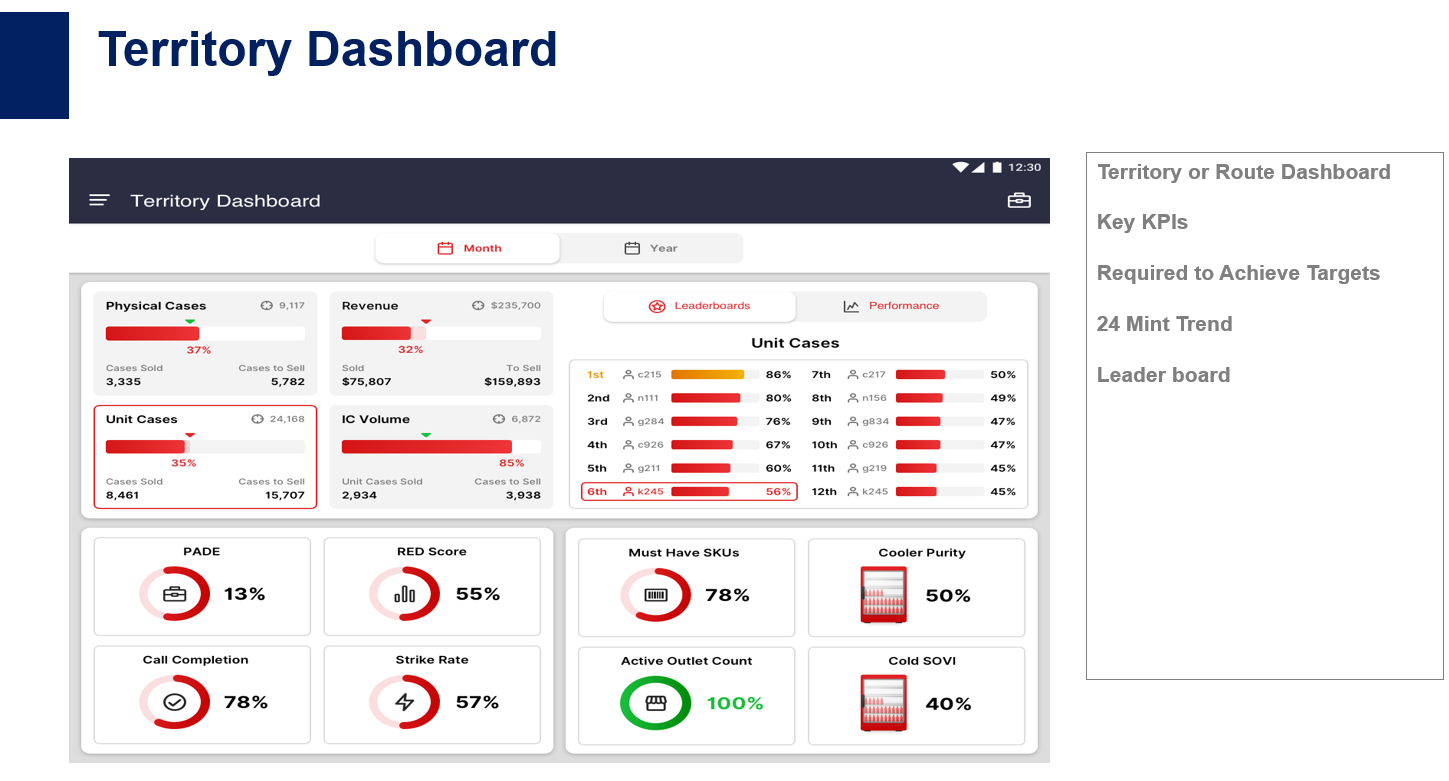1449x781 pixels.
Task: Click the RED Score bar chart icon
Action: [404, 594]
